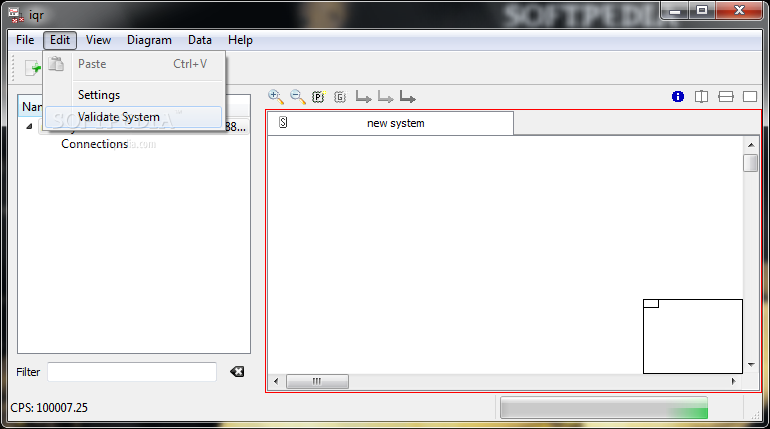Click the scroll up arrow

point(751,145)
